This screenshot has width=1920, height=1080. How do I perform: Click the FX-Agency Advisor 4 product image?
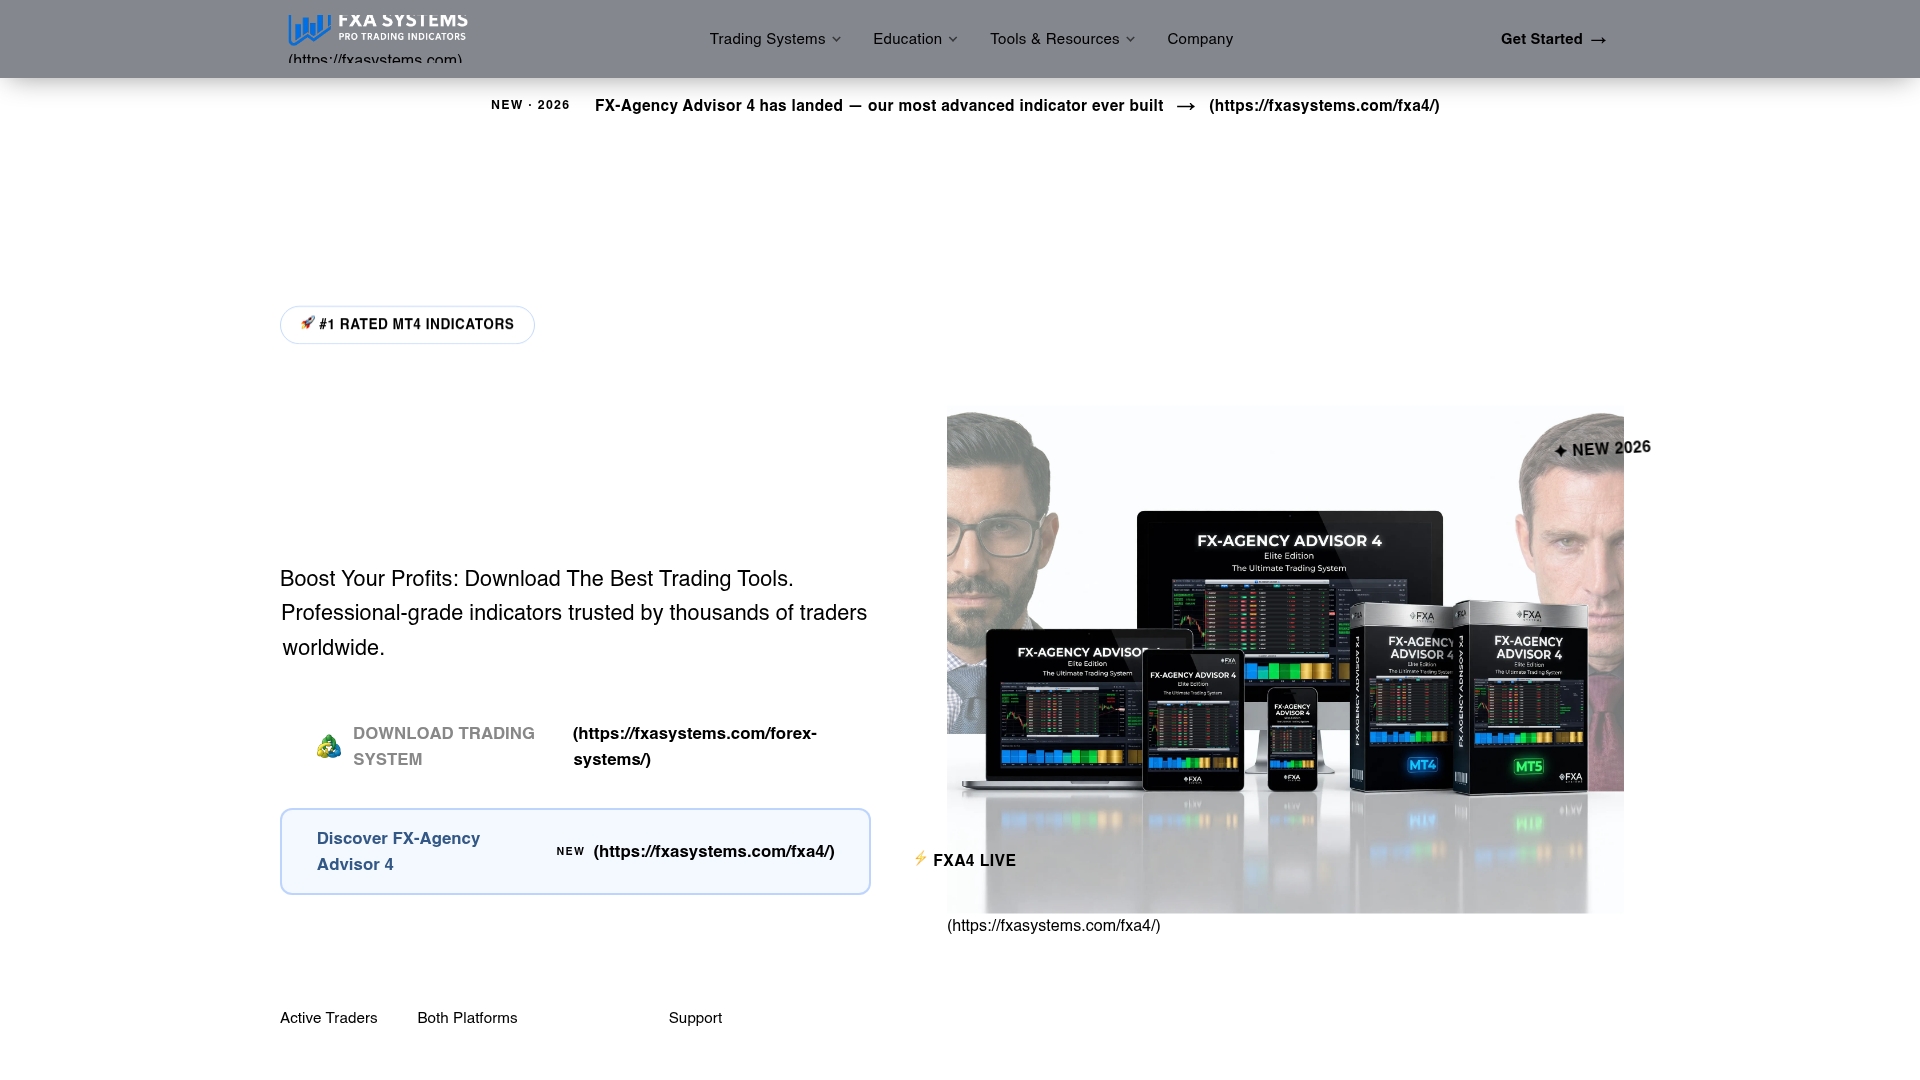coord(1285,658)
